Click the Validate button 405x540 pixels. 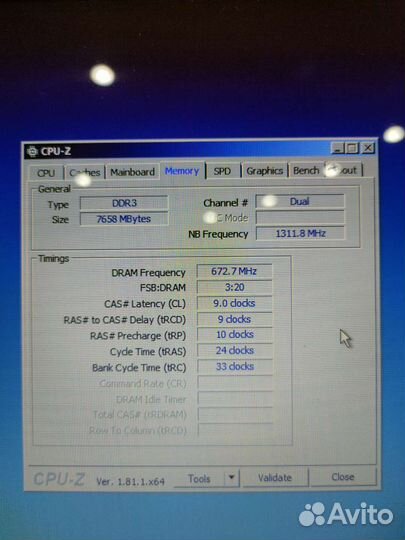pyautogui.click(x=275, y=478)
